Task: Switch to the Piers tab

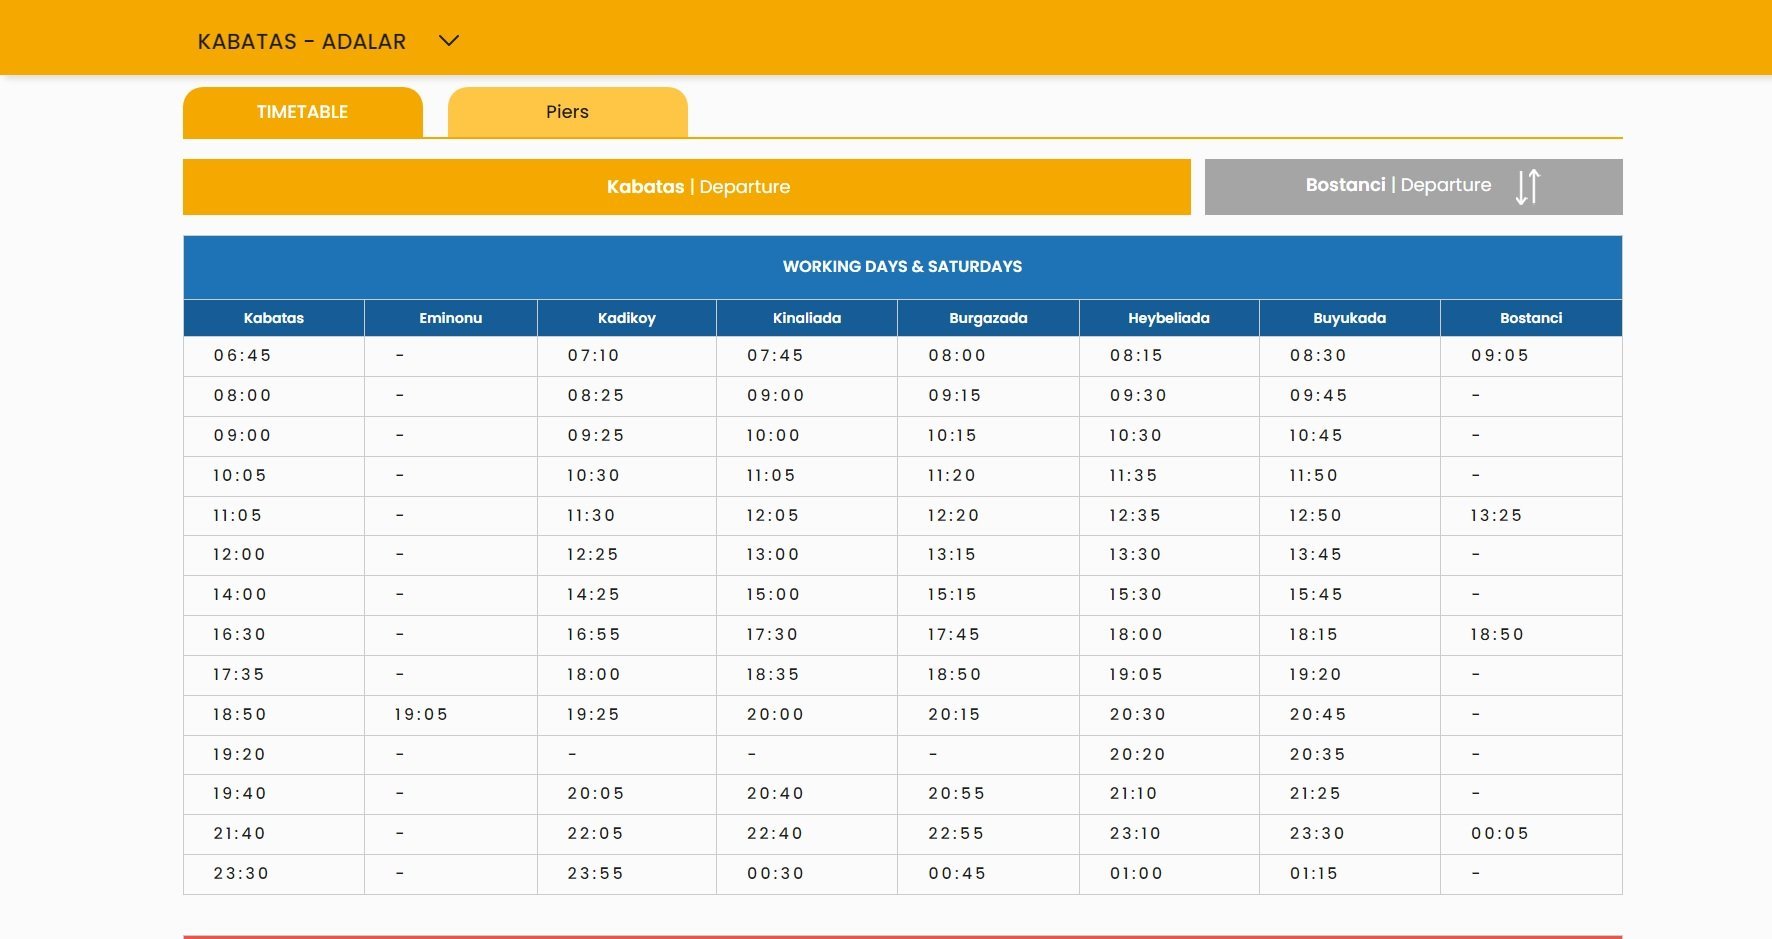Action: pos(567,112)
